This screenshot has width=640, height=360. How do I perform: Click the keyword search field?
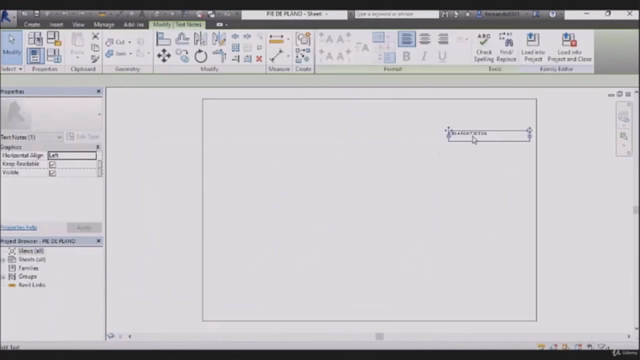click(x=397, y=14)
